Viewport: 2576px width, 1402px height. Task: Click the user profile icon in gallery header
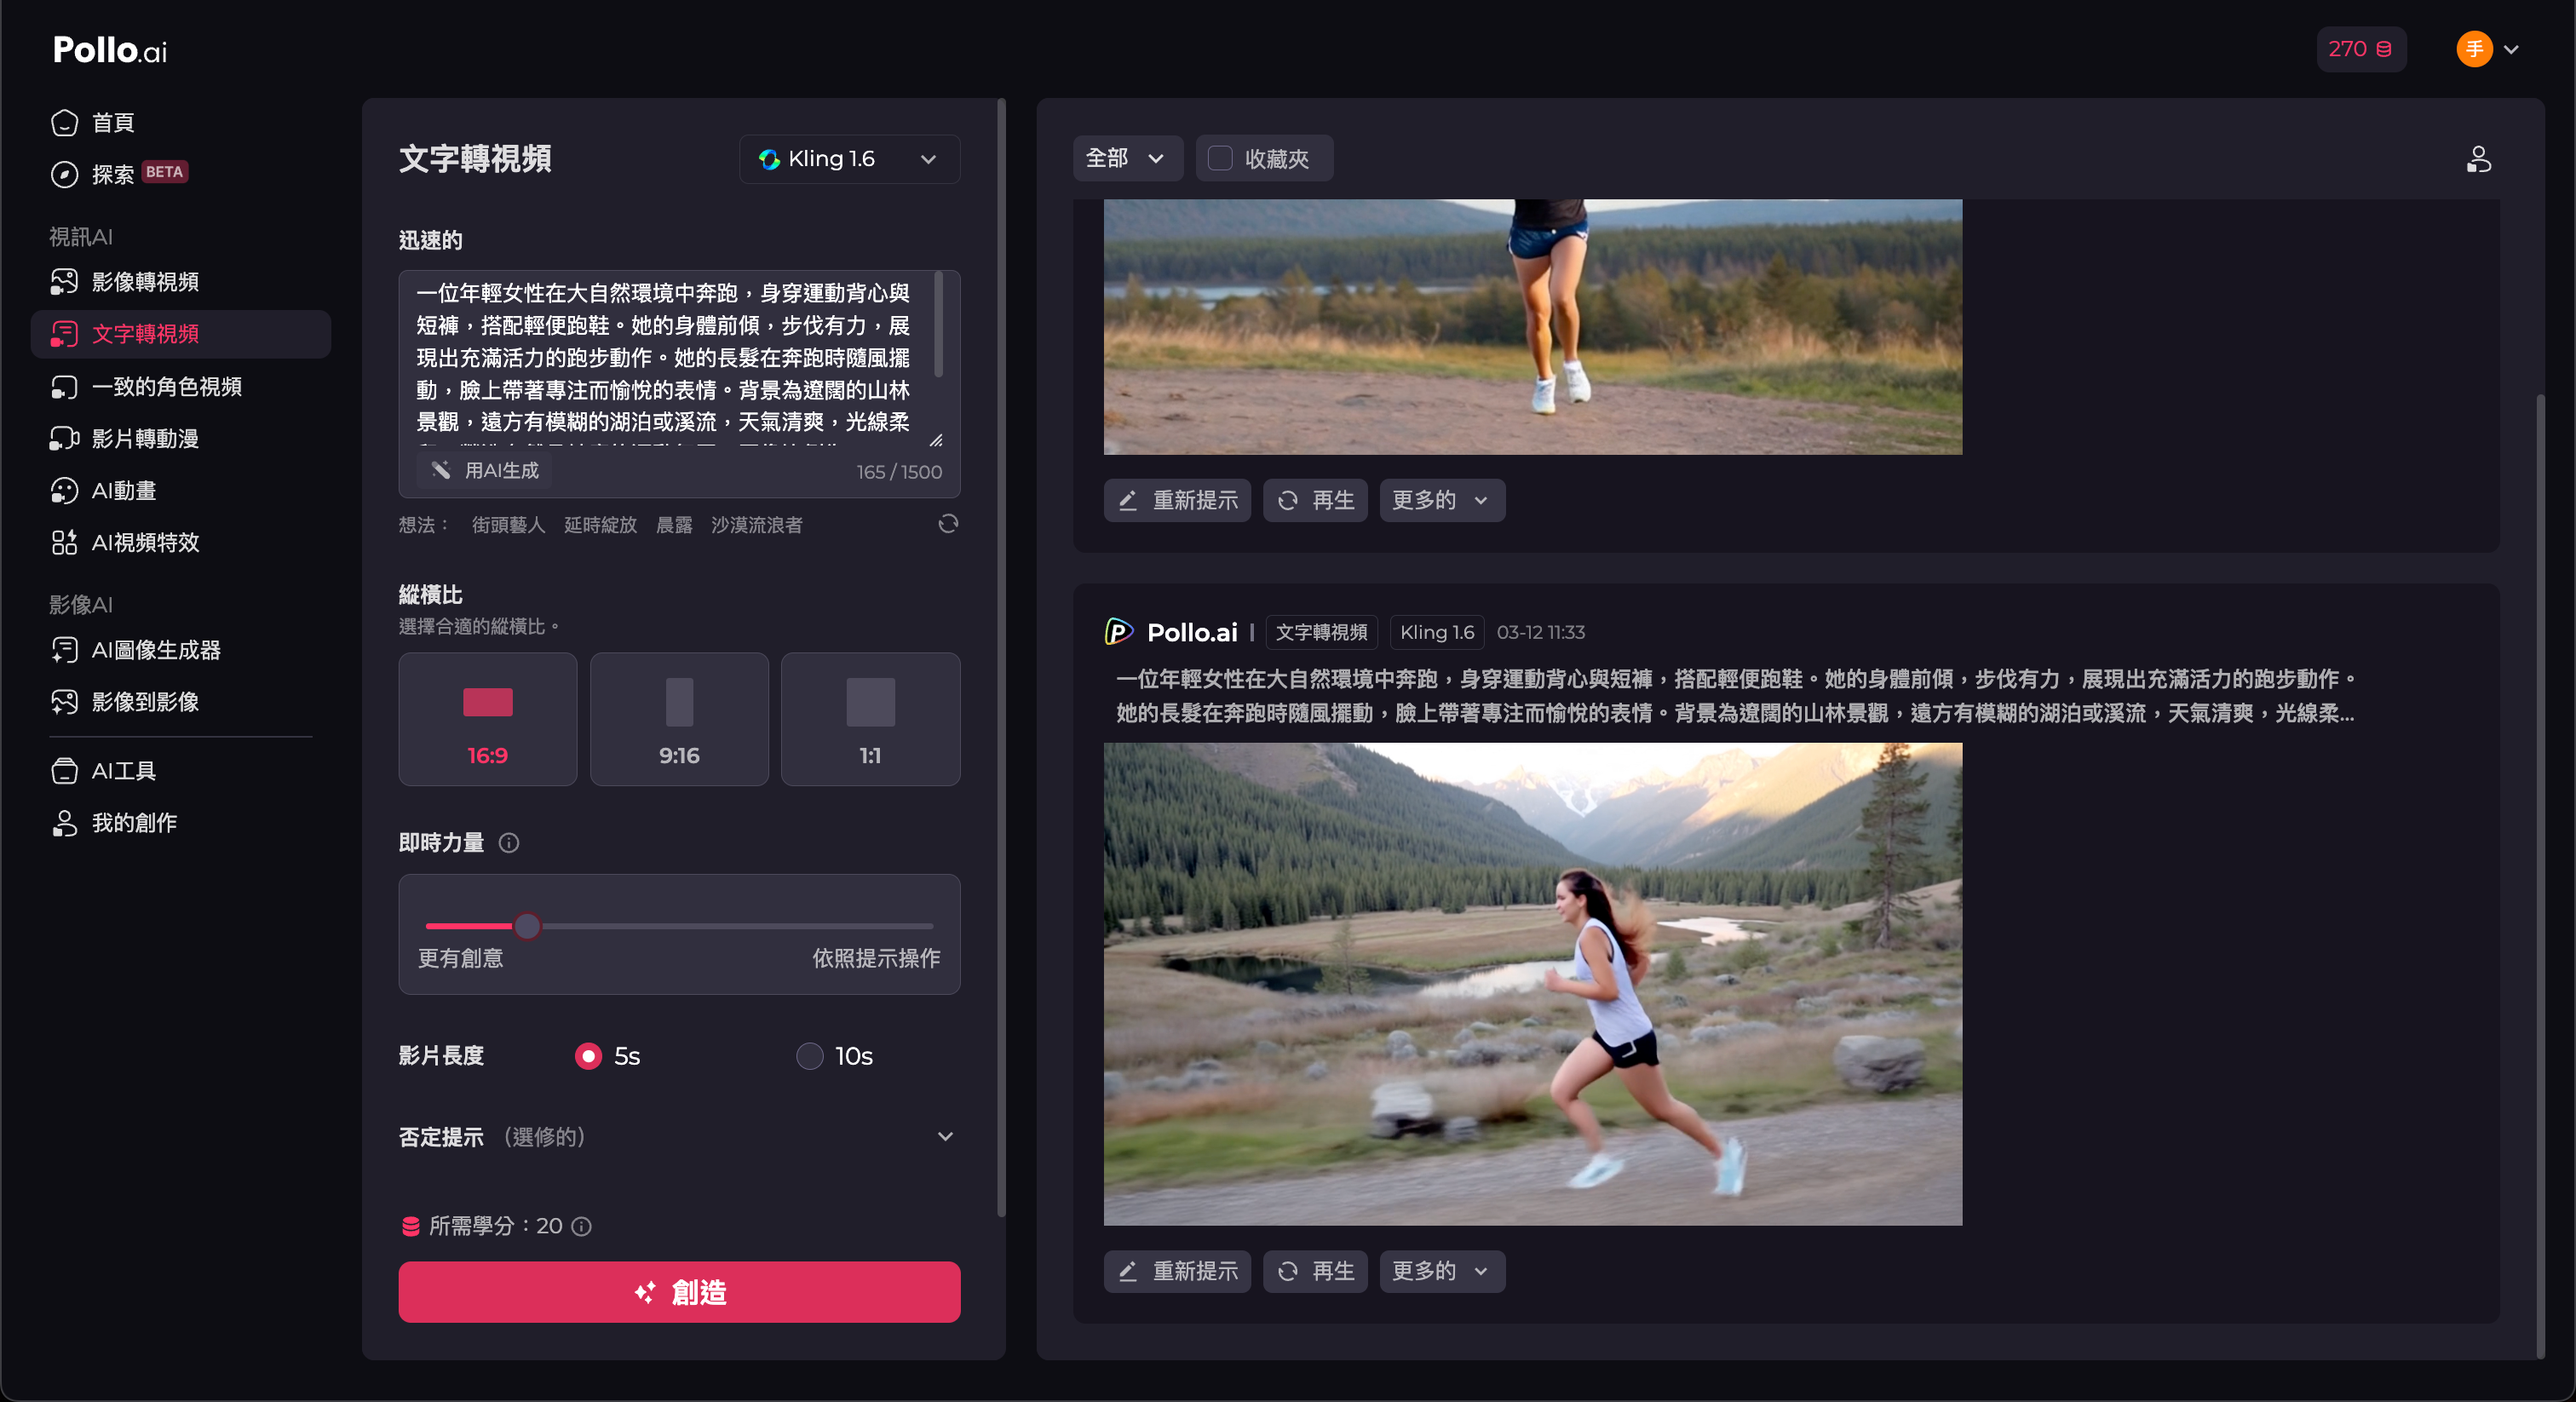pos(2478,159)
